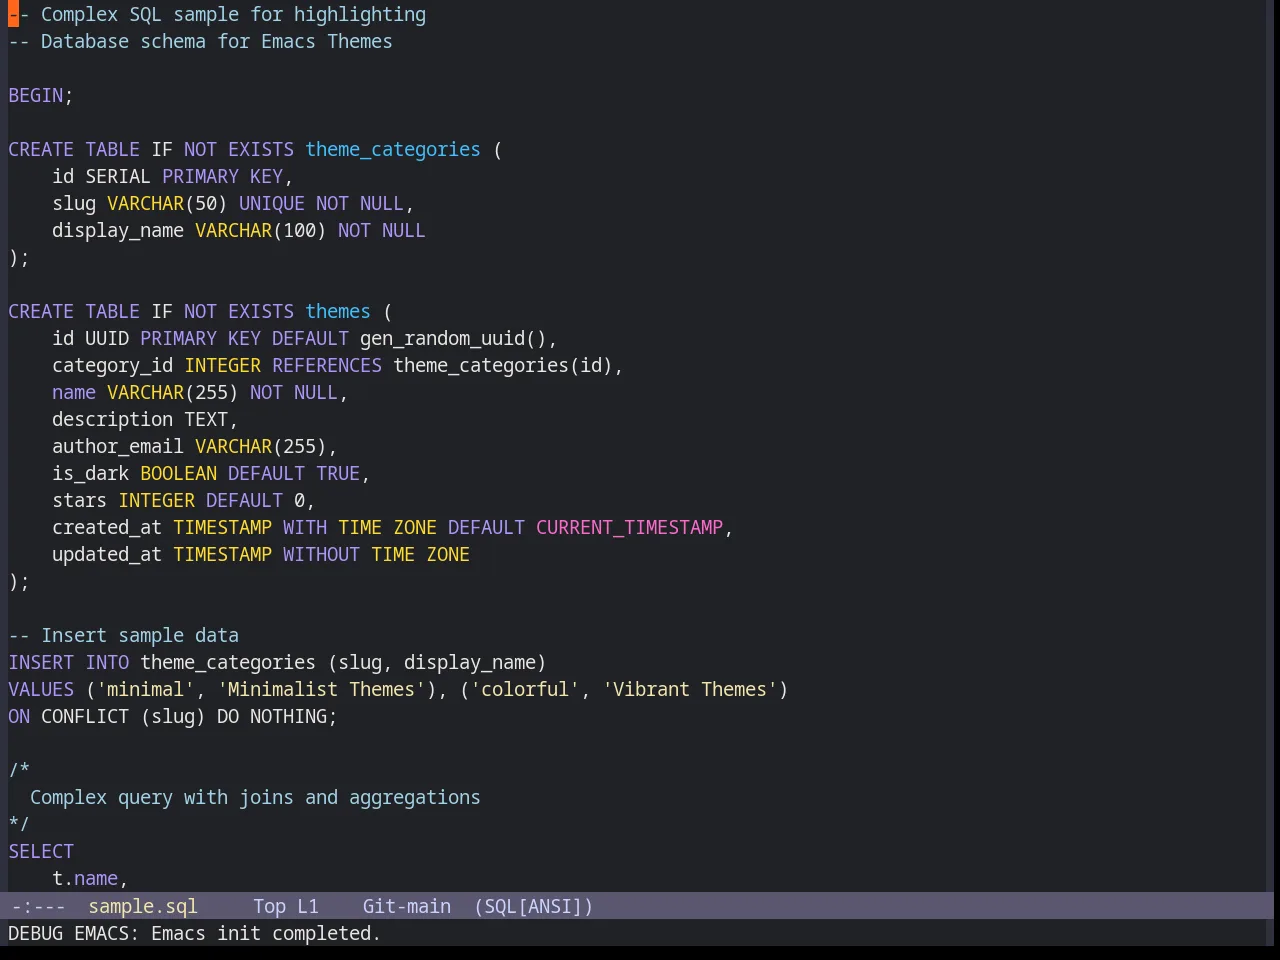Click the string 'Minimalist Themes'
The image size is (1280, 960).
tap(321, 689)
